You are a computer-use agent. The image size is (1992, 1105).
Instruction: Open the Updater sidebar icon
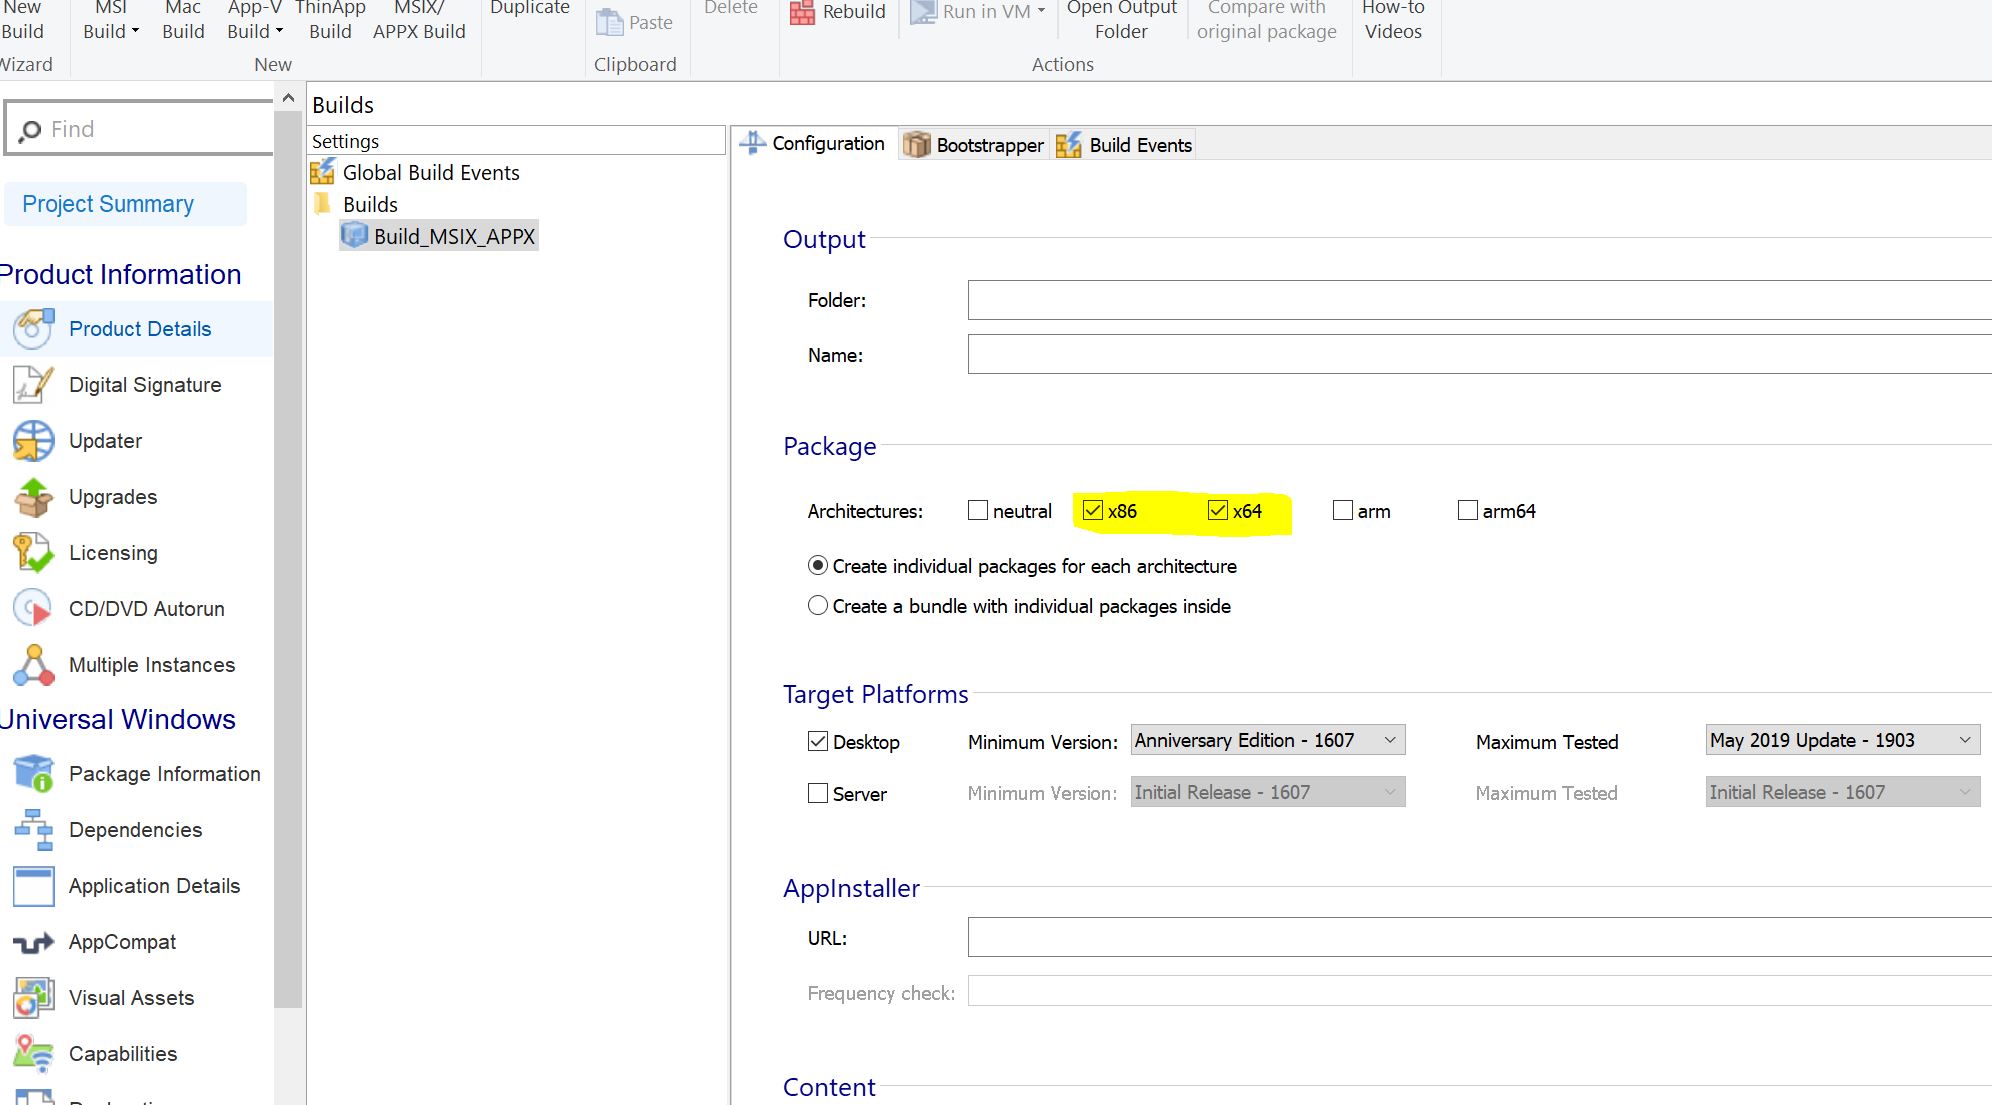pyautogui.click(x=33, y=441)
